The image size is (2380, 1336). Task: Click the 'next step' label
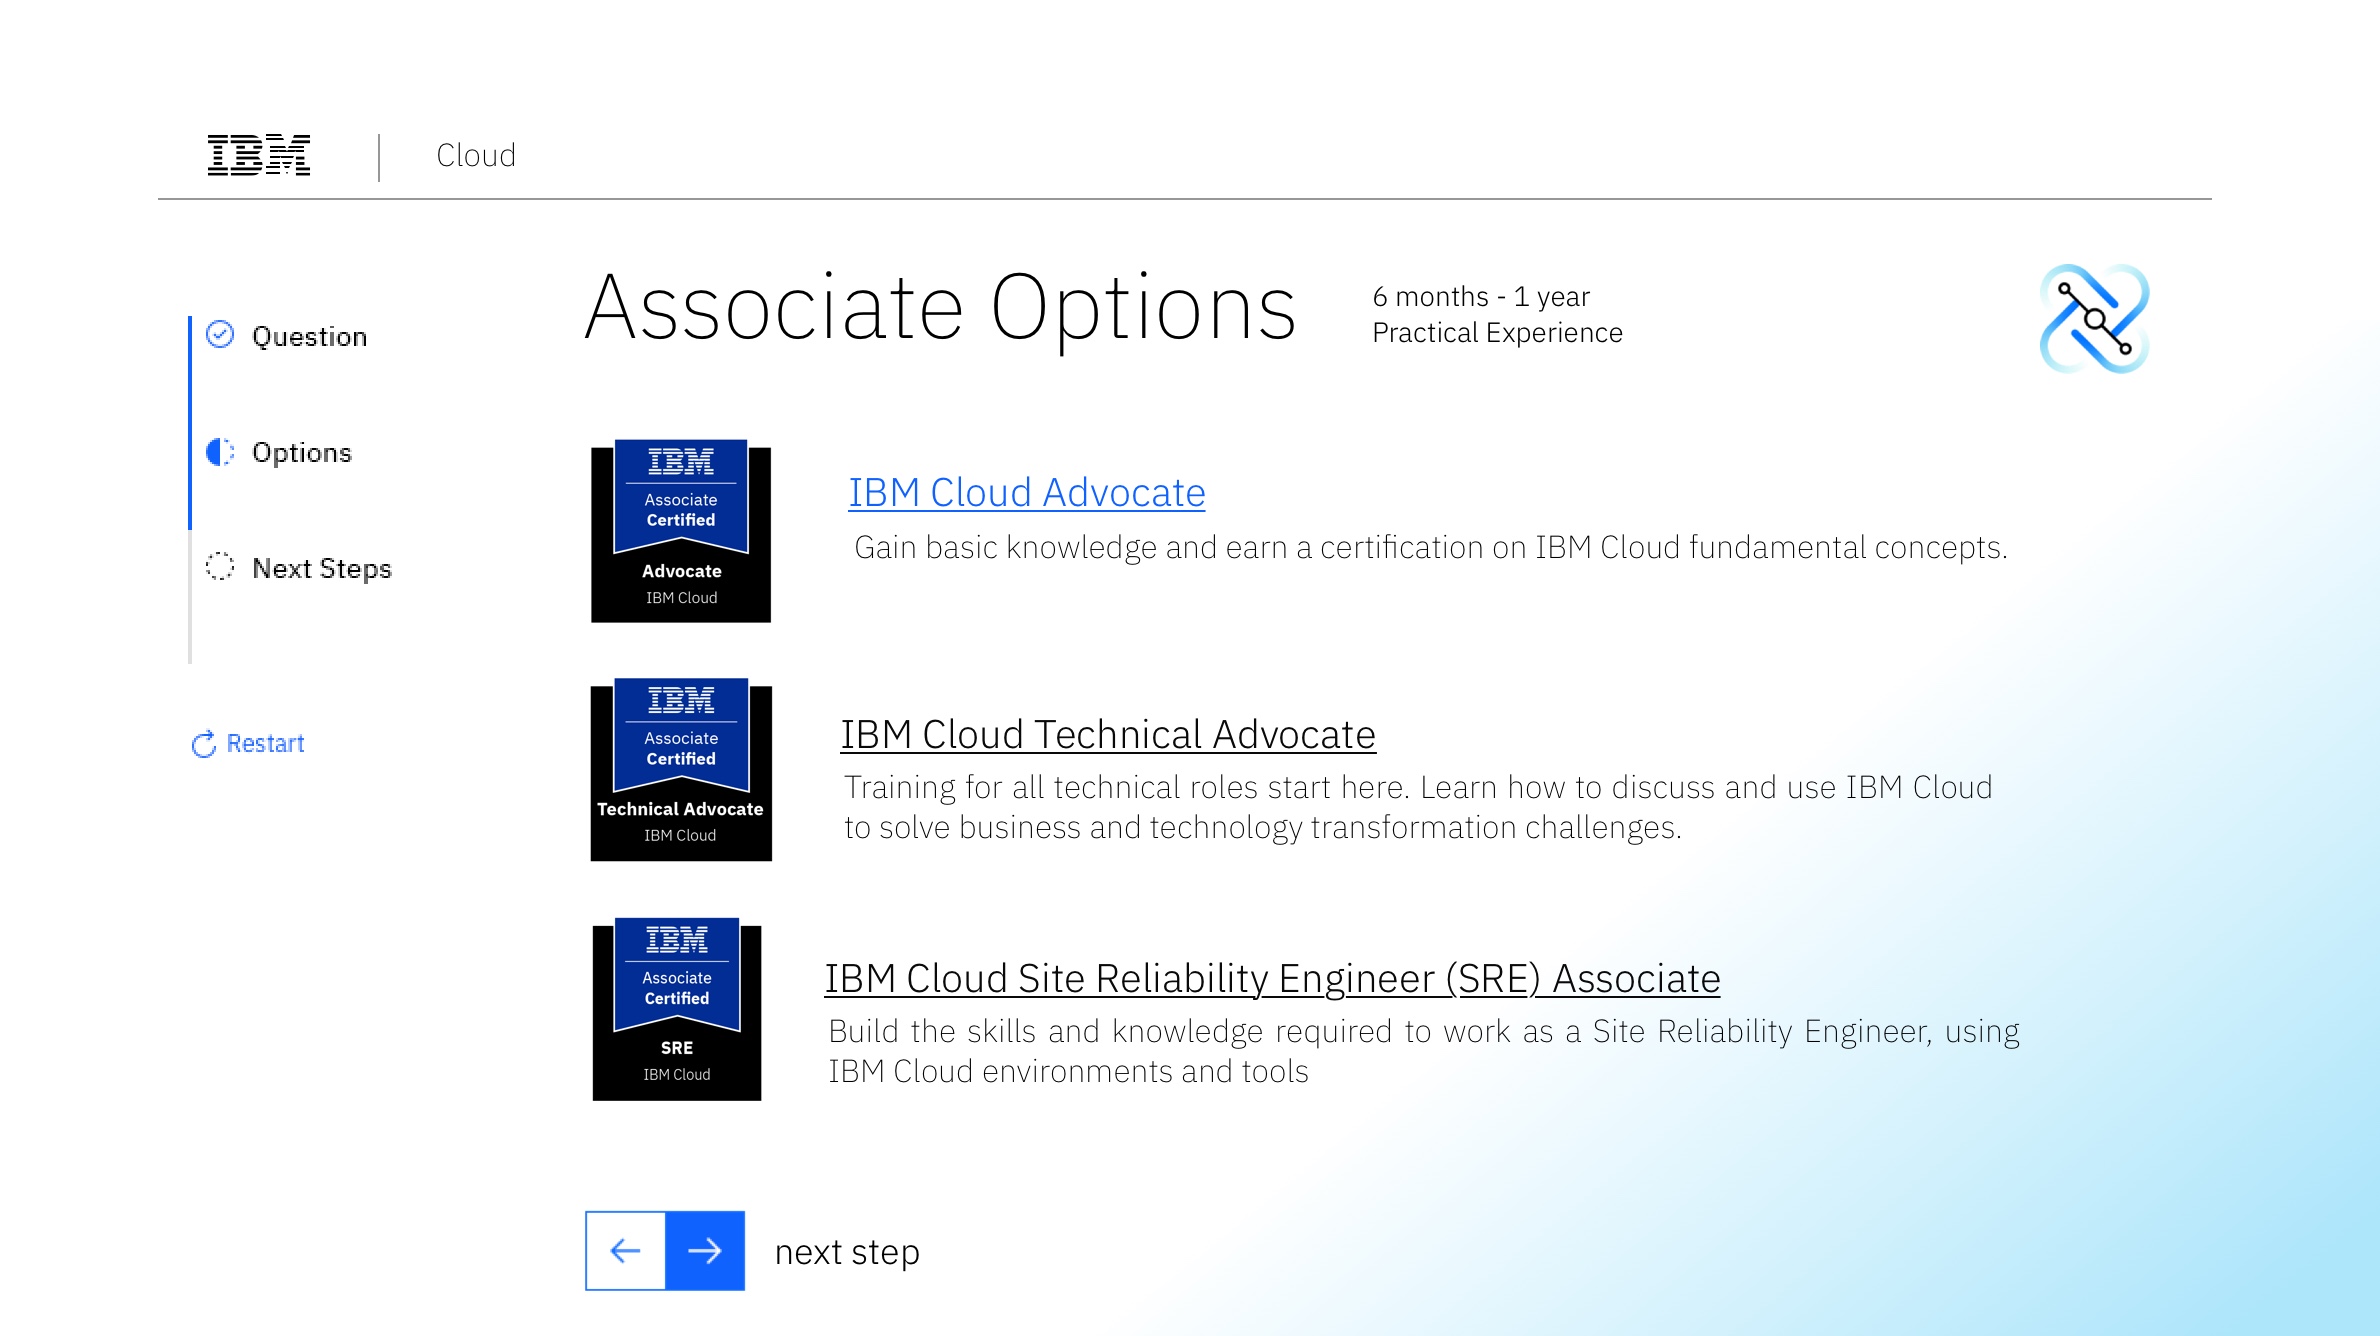[x=846, y=1252]
